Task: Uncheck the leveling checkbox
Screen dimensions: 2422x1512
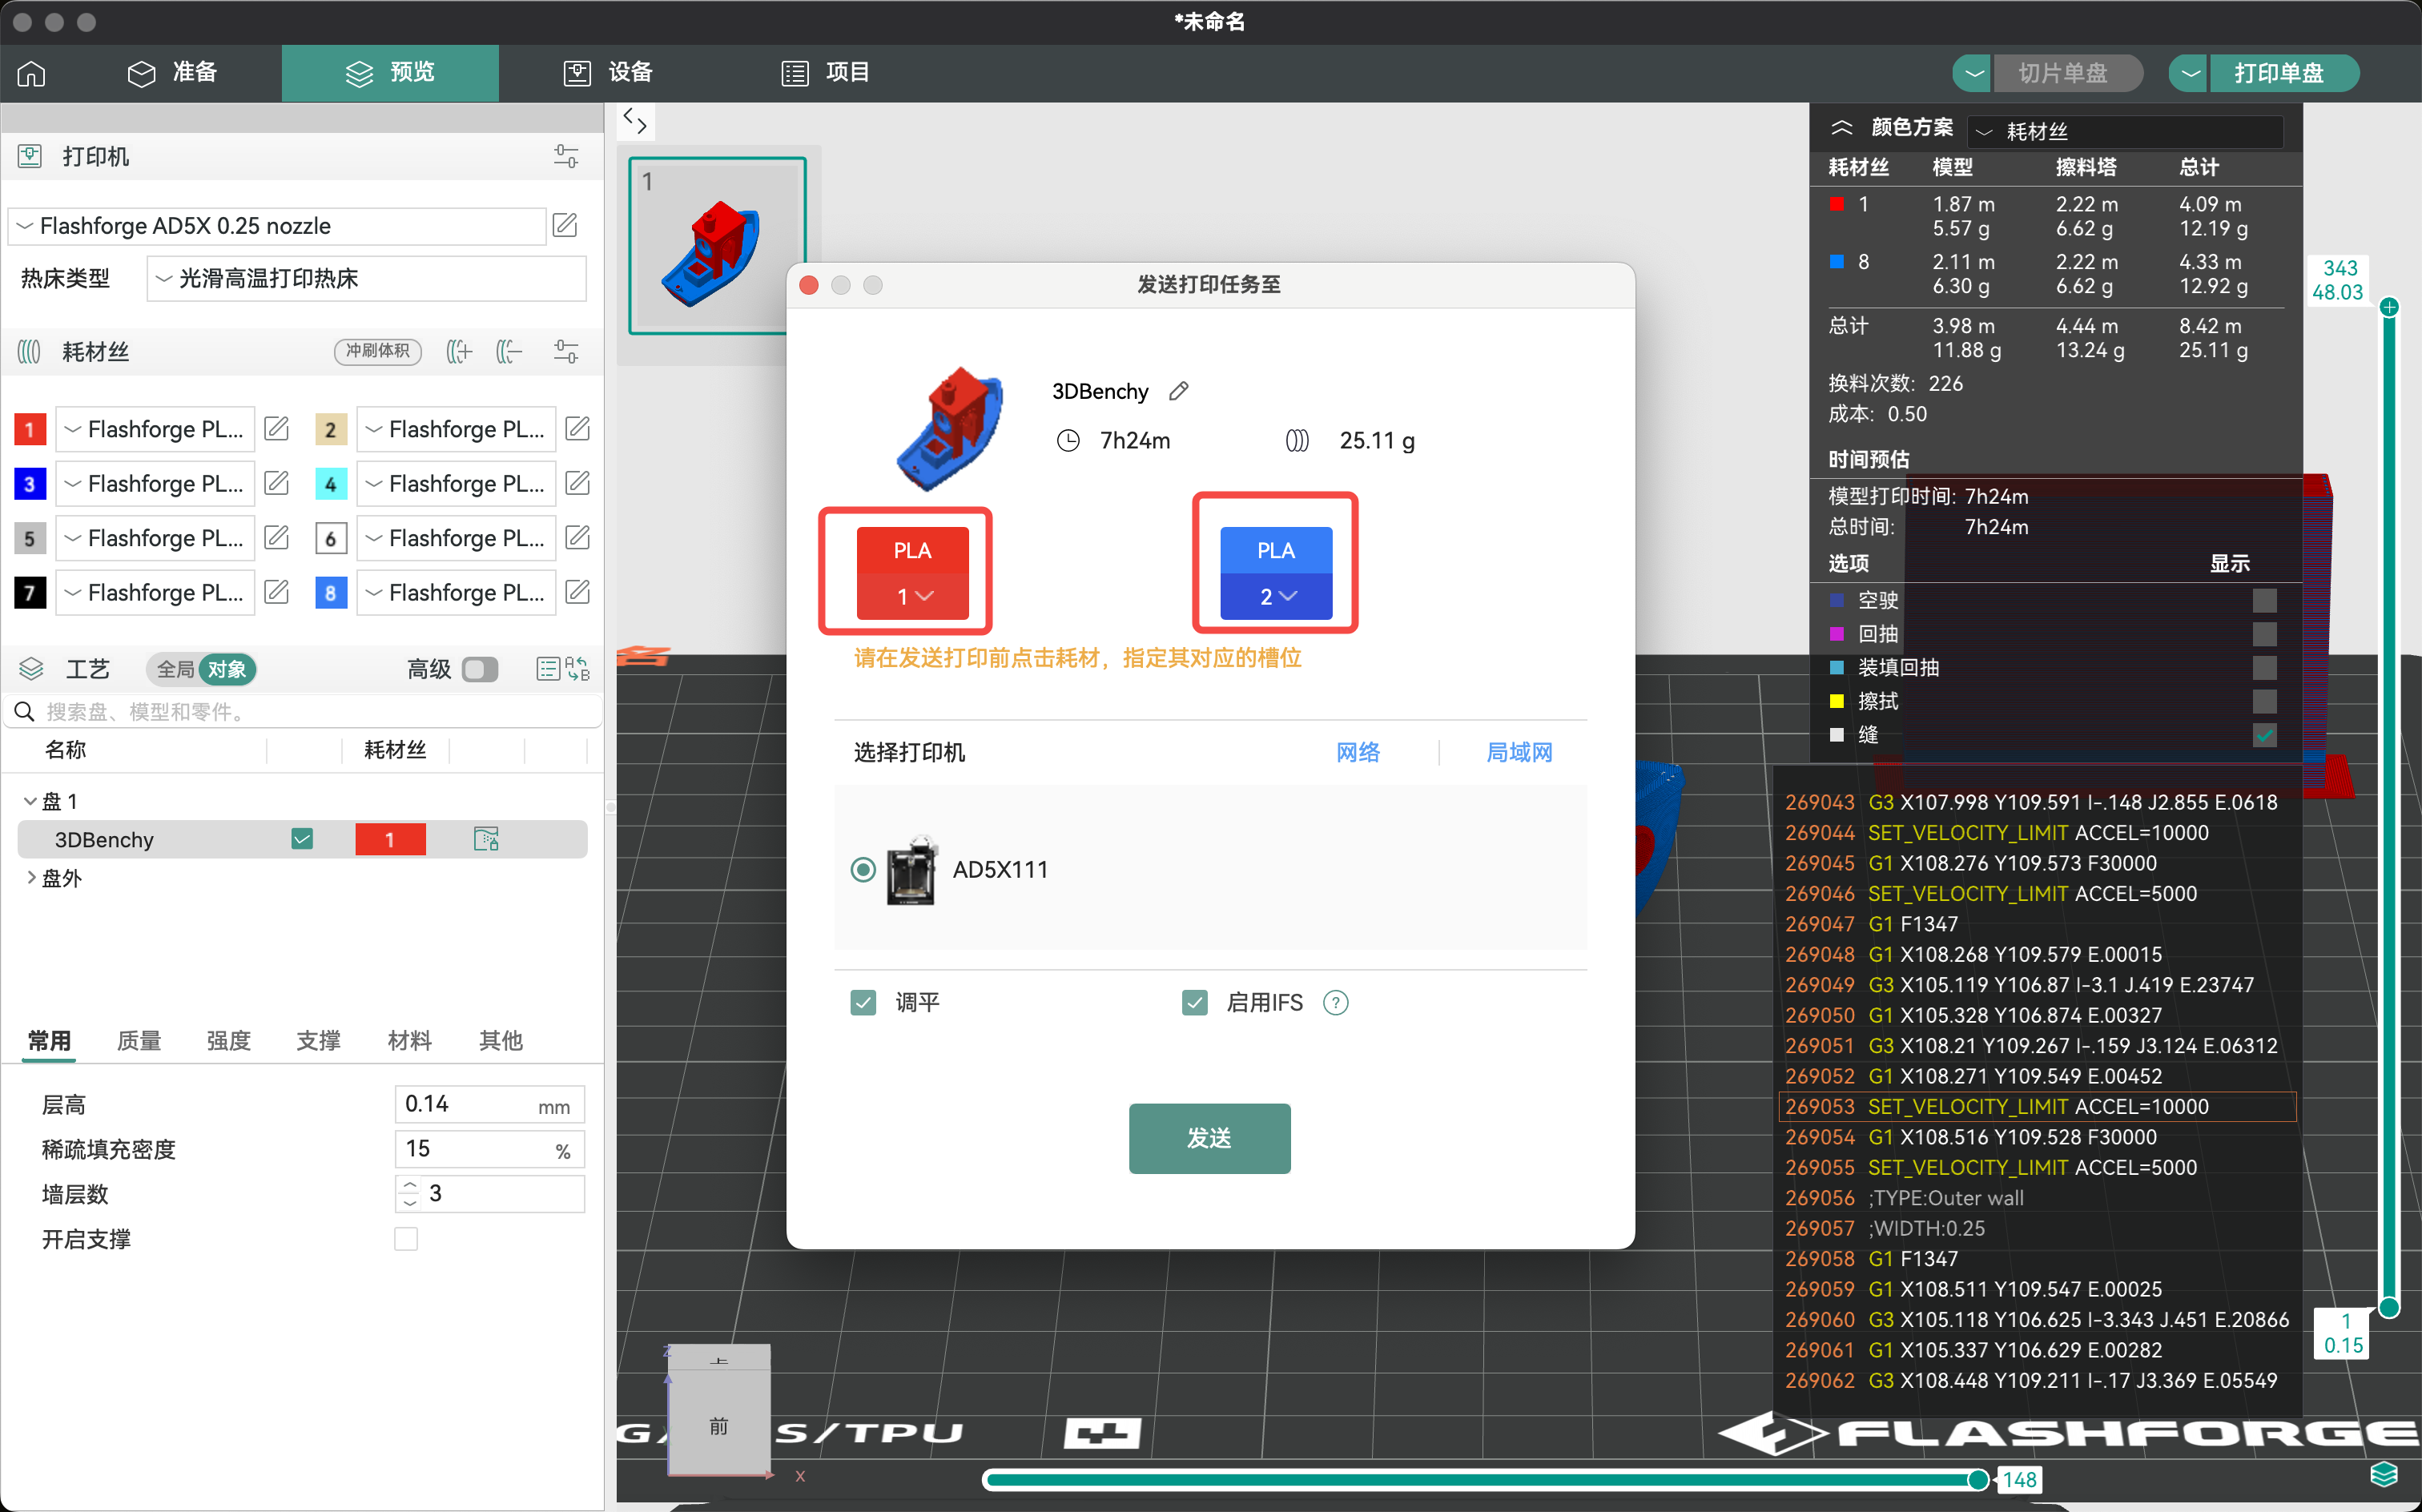Action: click(863, 1002)
